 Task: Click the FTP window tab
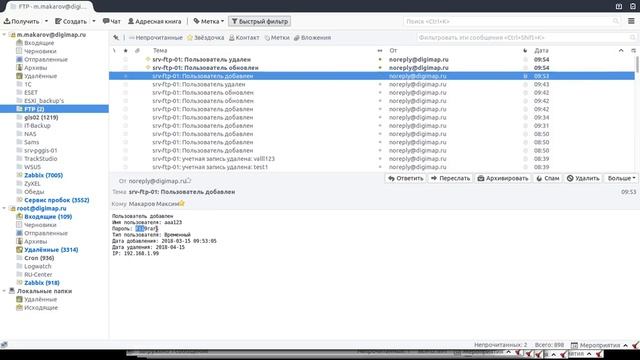[49, 7]
